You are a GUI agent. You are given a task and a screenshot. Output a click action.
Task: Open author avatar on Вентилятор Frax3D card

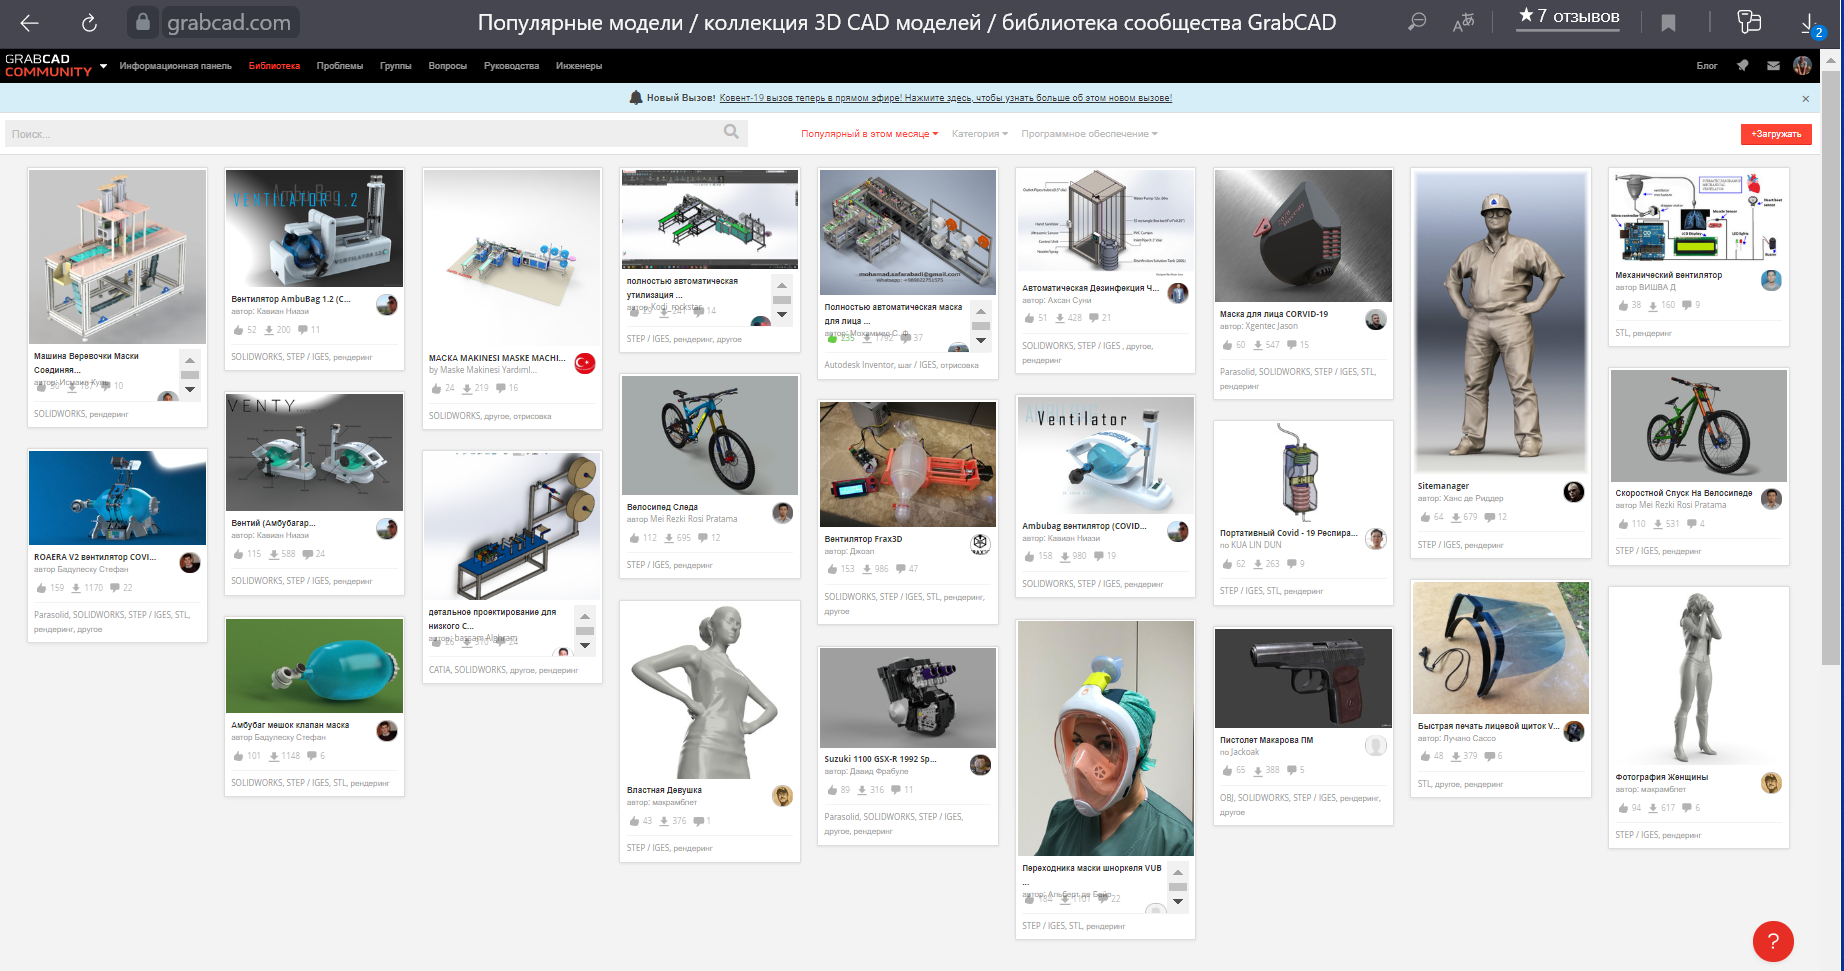pyautogui.click(x=980, y=543)
